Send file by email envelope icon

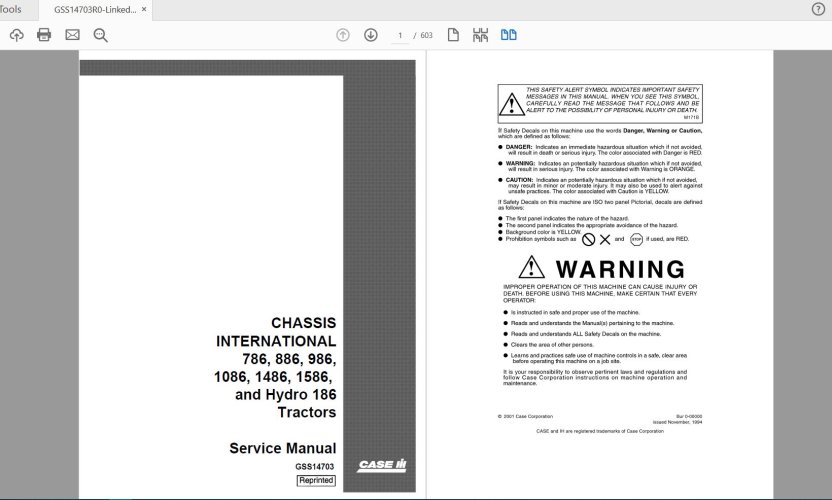[x=72, y=35]
